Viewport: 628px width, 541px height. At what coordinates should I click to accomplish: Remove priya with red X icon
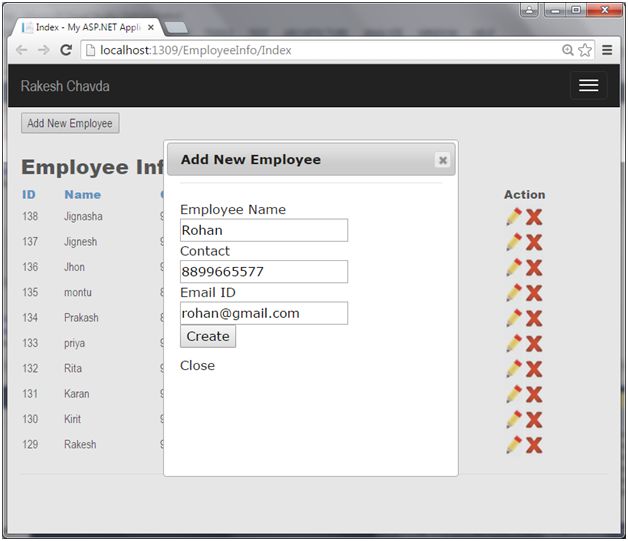coord(534,344)
